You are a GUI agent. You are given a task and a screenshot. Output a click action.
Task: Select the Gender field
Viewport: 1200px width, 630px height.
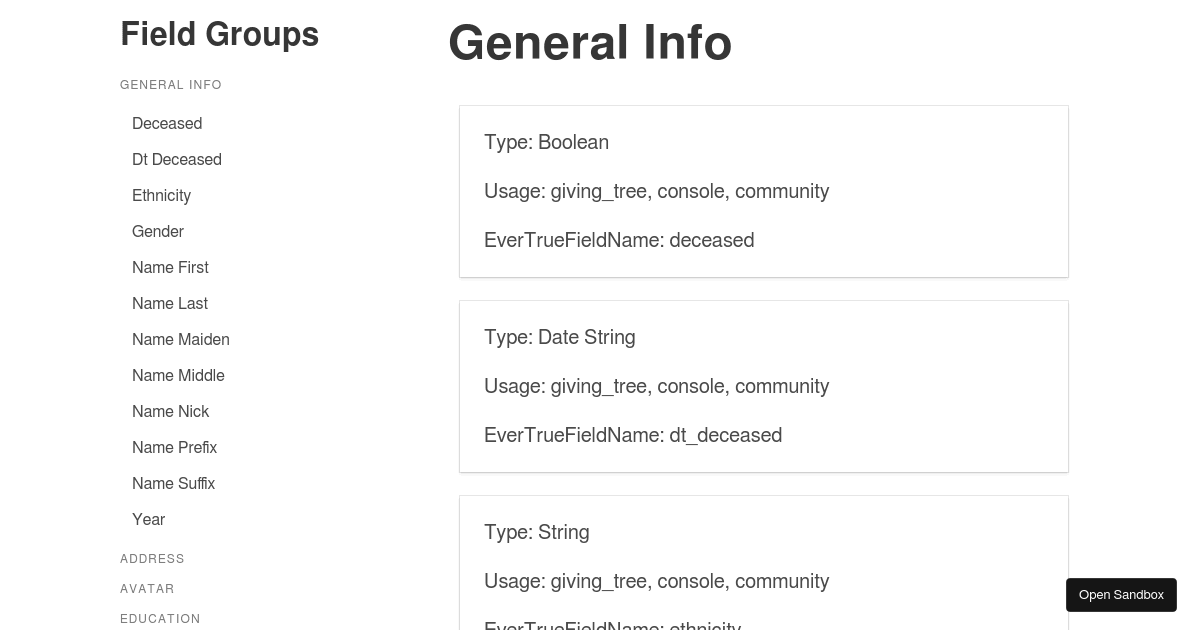click(158, 232)
